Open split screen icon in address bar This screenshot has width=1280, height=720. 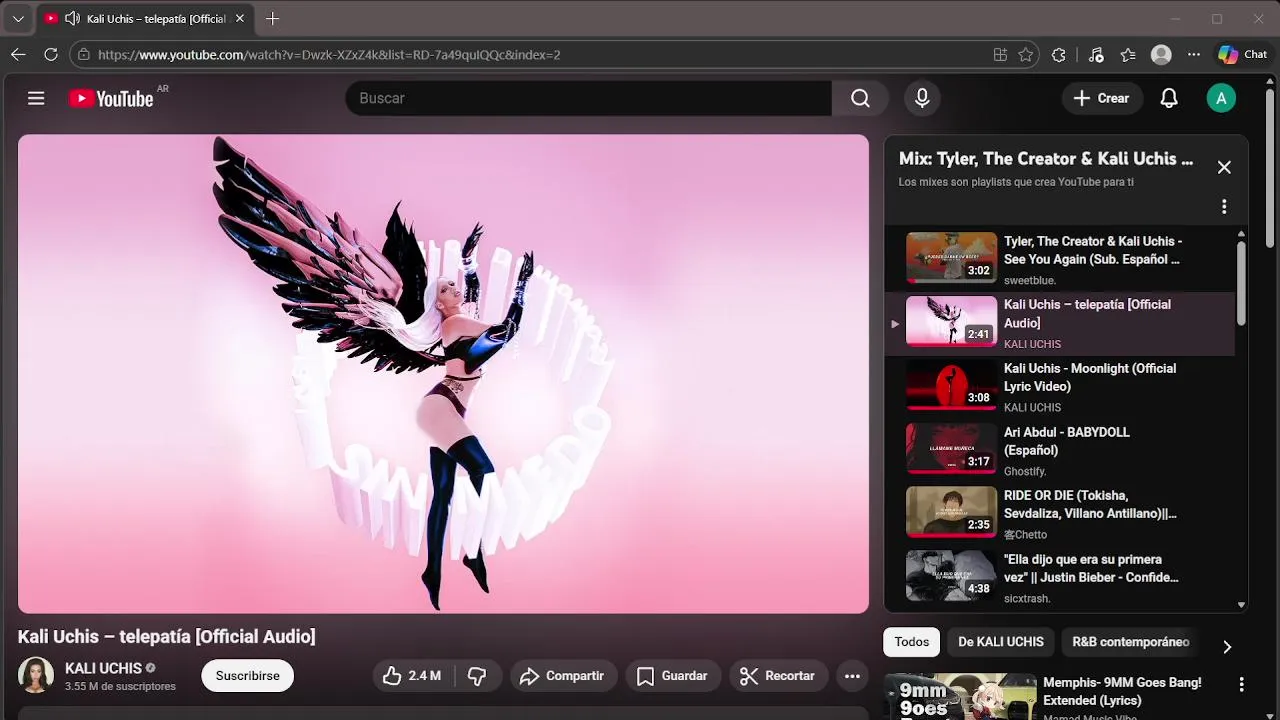pos(1000,55)
